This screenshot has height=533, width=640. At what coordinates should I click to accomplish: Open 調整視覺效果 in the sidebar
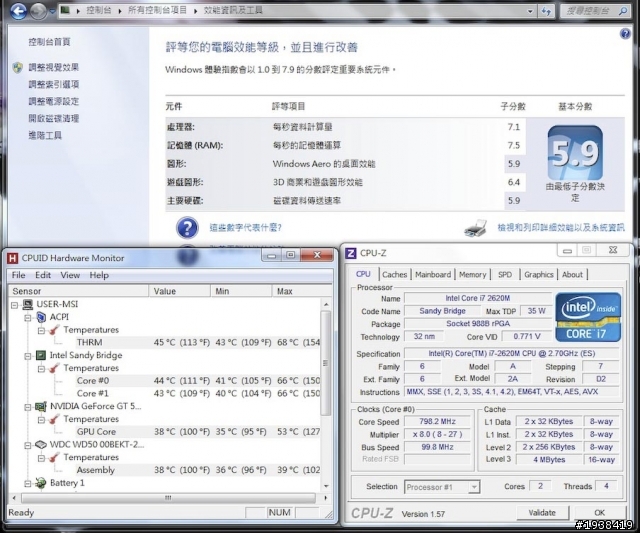point(53,67)
